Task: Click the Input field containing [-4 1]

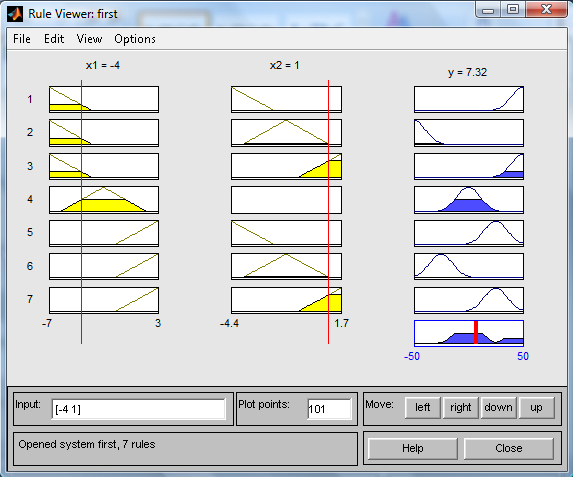Action: coord(138,409)
